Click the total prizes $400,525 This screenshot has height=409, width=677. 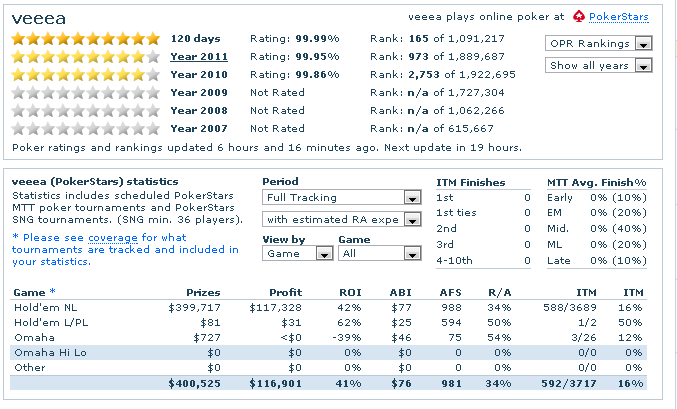pos(195,383)
